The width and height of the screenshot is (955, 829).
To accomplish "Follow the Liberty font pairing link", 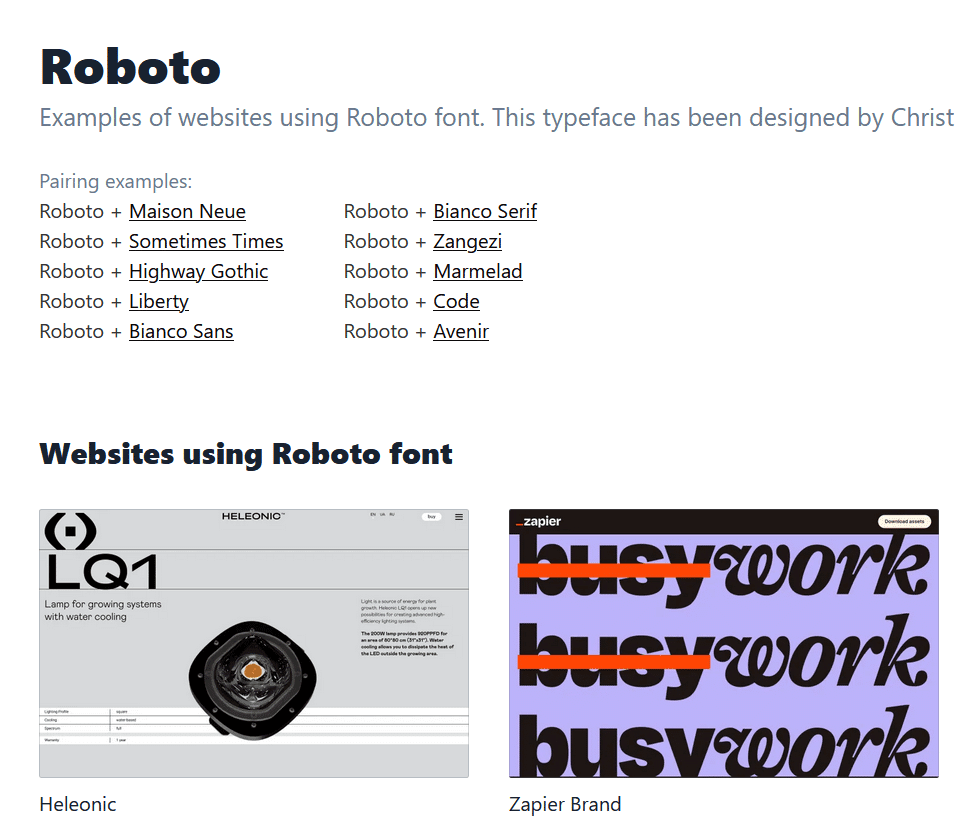I will (x=158, y=302).
